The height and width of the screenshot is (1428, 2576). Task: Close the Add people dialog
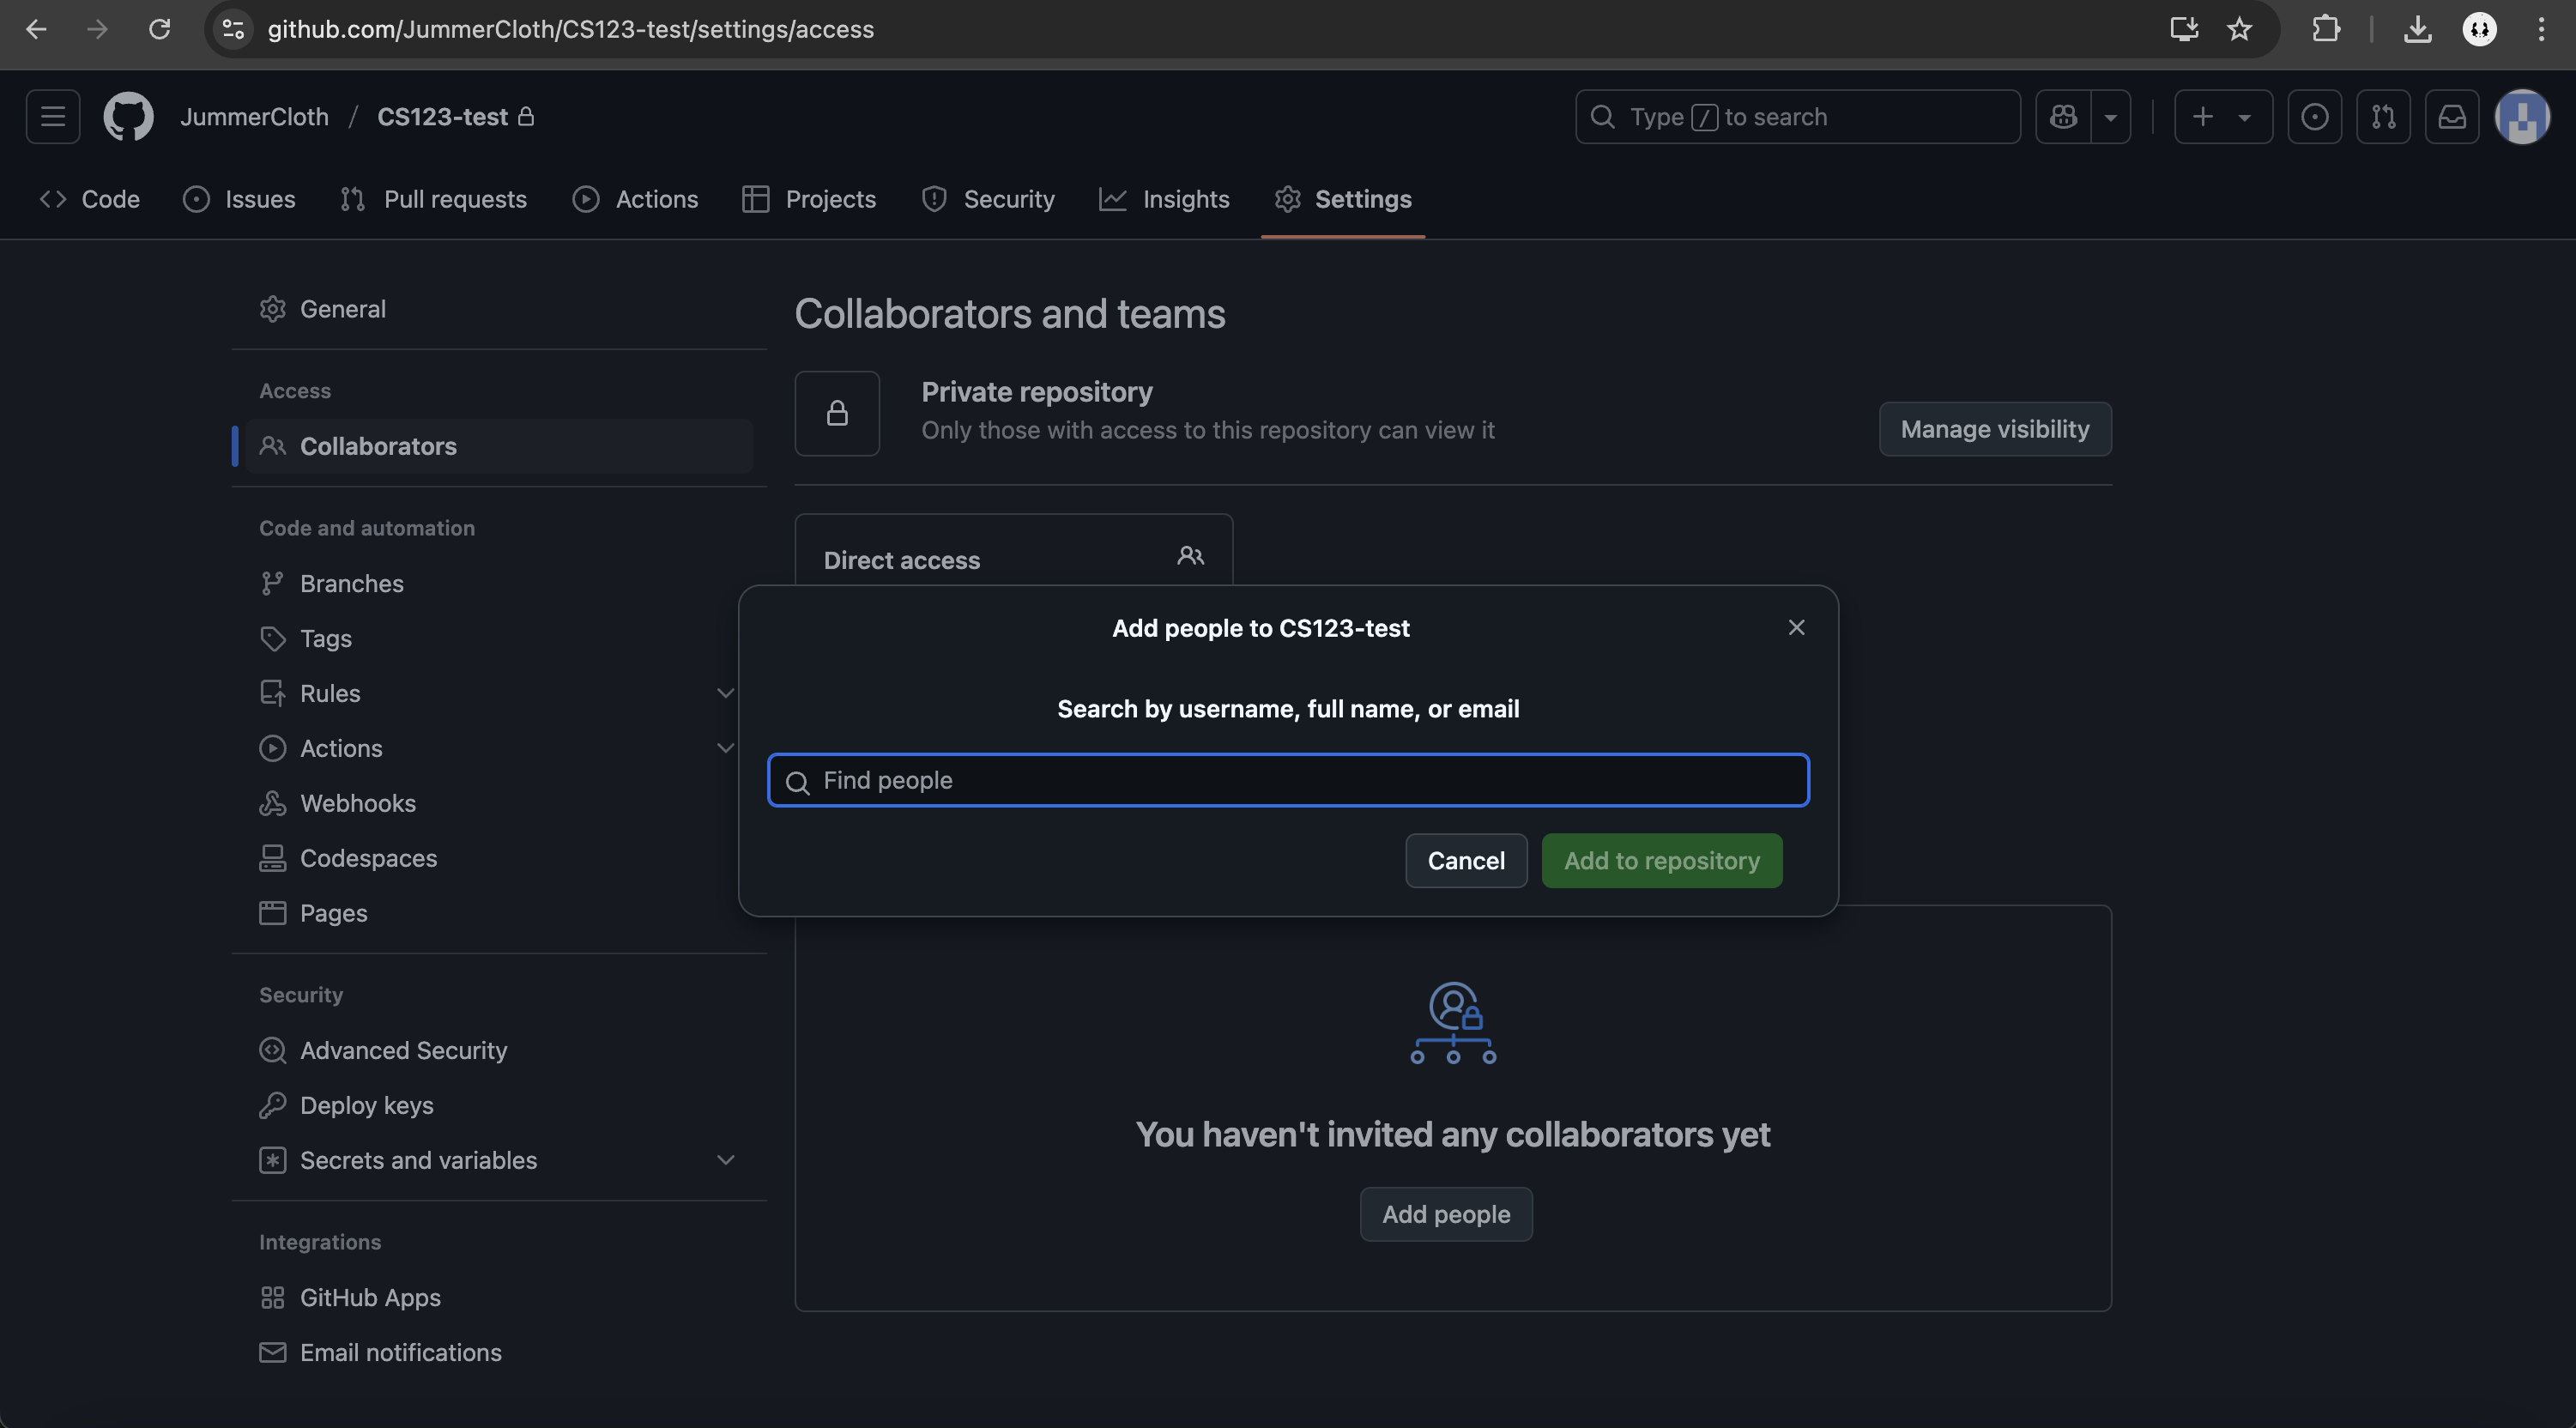tap(1796, 627)
